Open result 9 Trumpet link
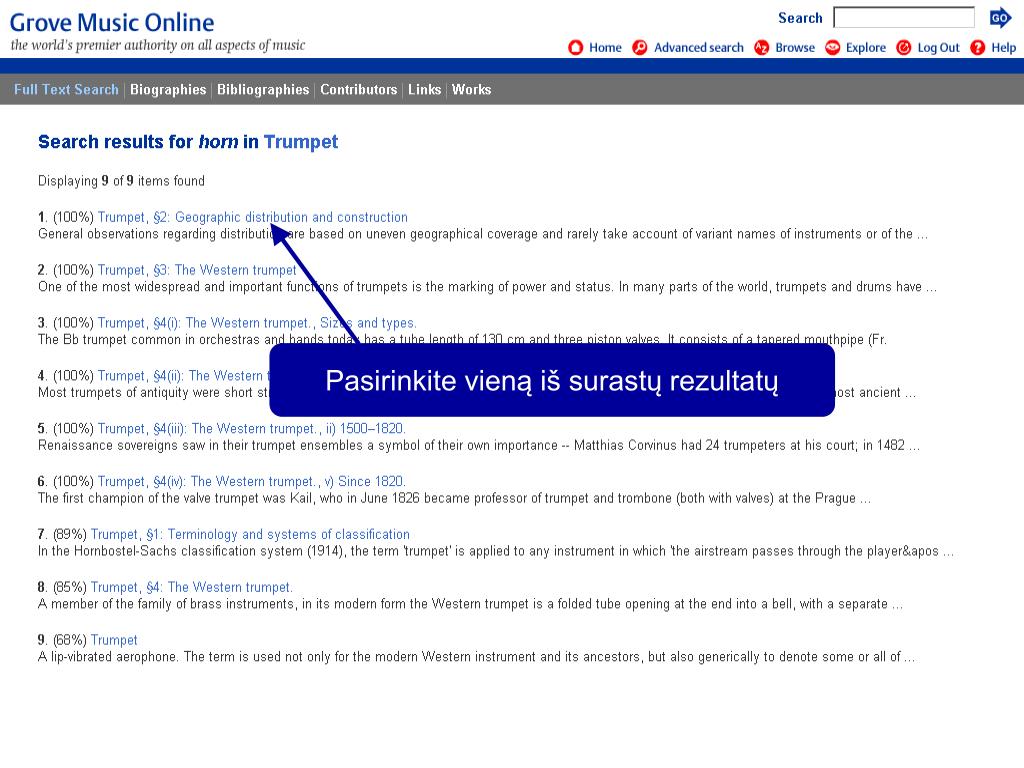 pos(114,640)
